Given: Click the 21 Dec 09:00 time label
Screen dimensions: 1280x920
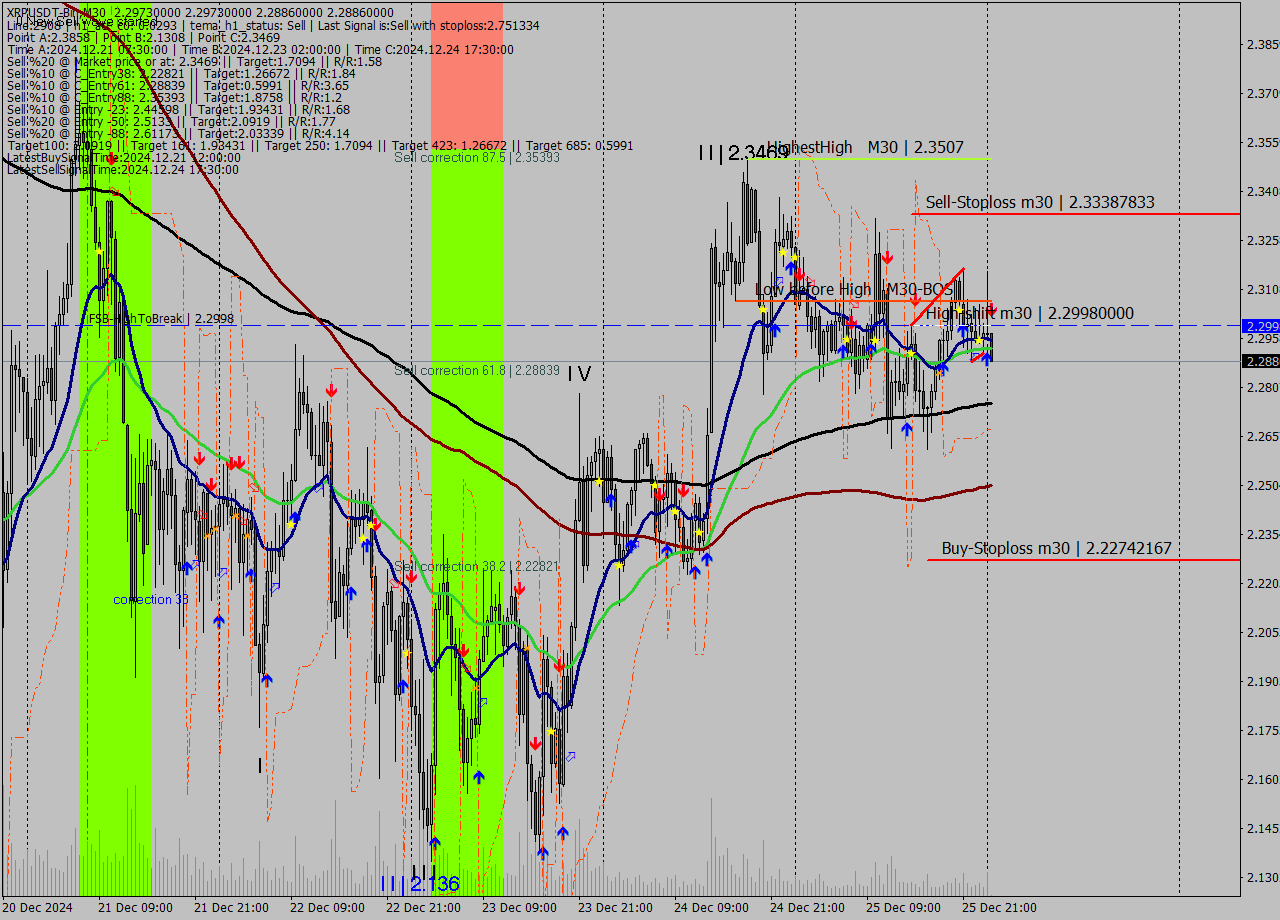Looking at the screenshot, I should [135, 907].
